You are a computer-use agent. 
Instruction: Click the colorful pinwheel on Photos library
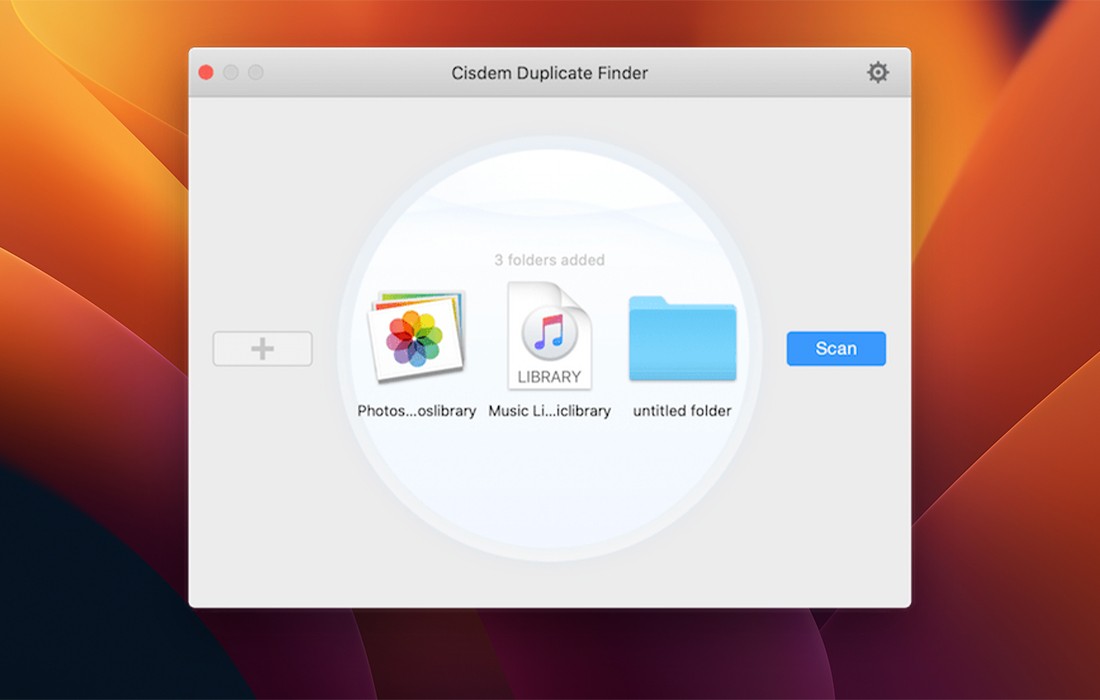414,338
